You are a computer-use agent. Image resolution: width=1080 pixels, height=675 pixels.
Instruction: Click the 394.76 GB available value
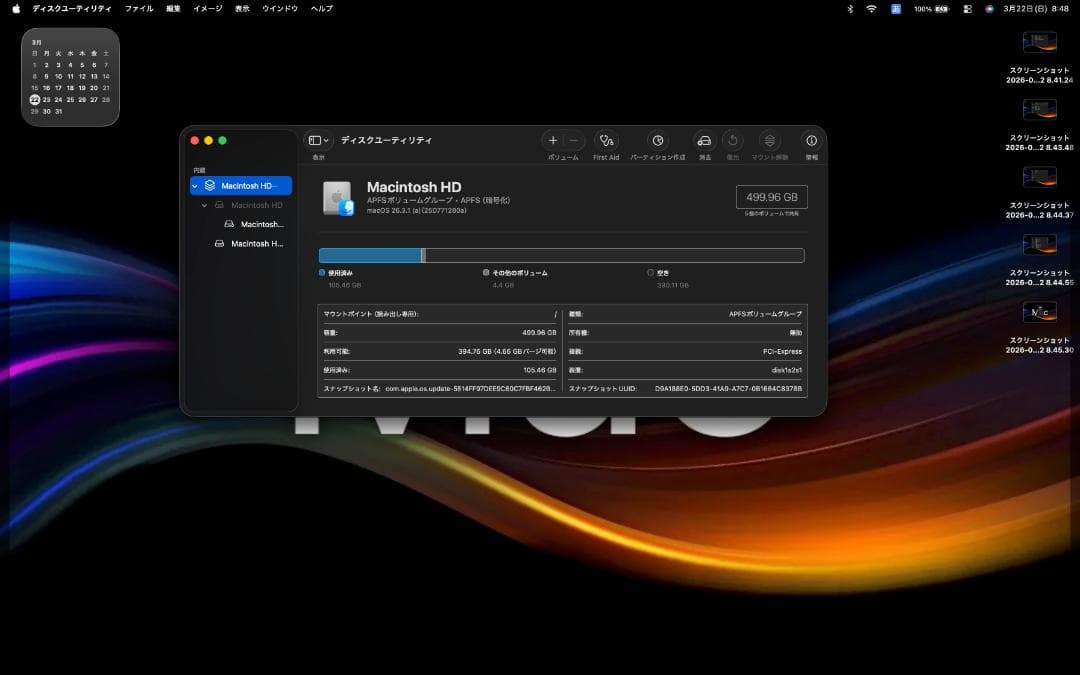[507, 352]
